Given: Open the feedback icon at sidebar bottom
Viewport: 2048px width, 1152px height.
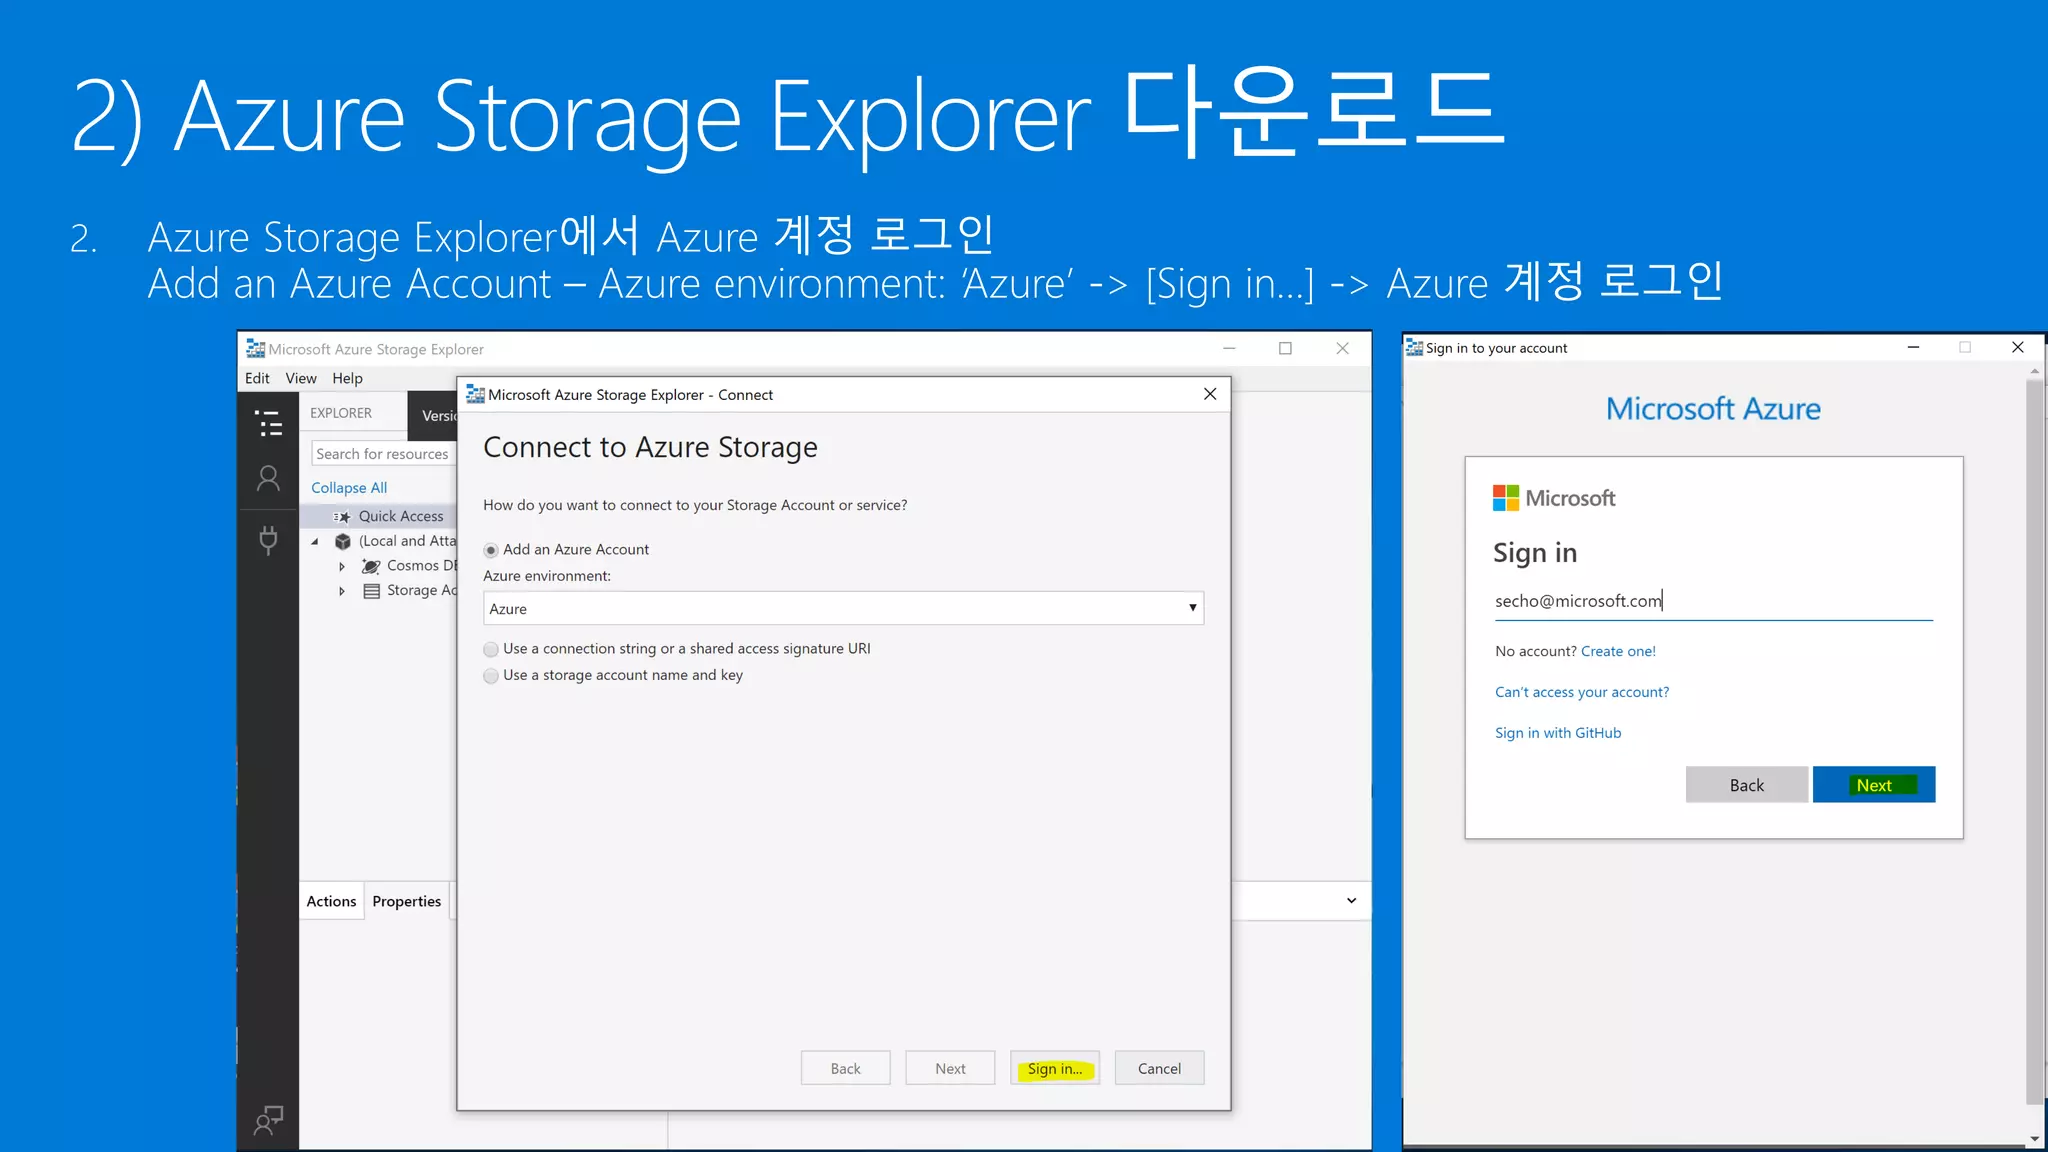Looking at the screenshot, I should [268, 1119].
